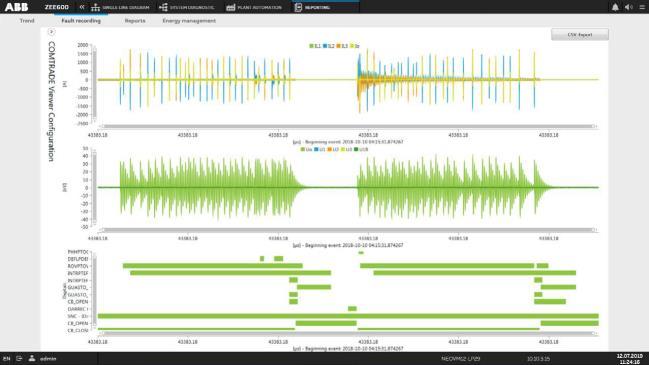Click the DARREC small green event marker
This screenshot has height=365, width=649.
[352, 308]
